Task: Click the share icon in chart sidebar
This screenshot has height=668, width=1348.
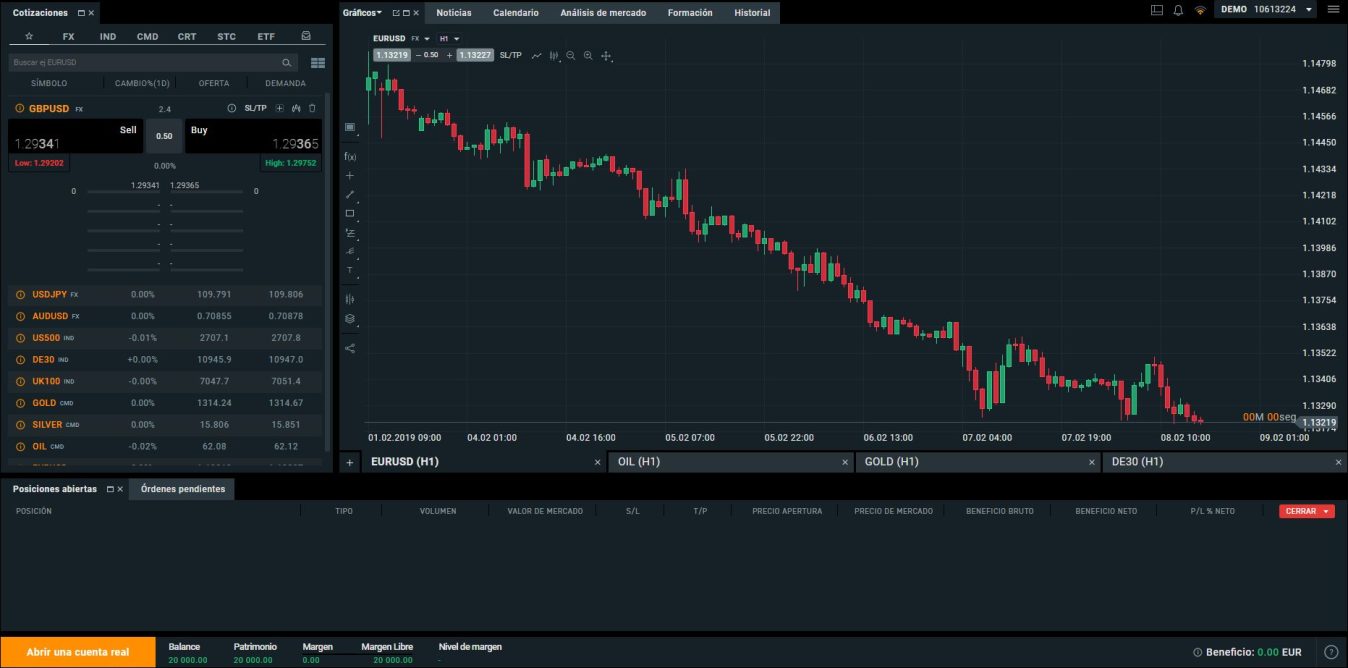Action: click(350, 348)
